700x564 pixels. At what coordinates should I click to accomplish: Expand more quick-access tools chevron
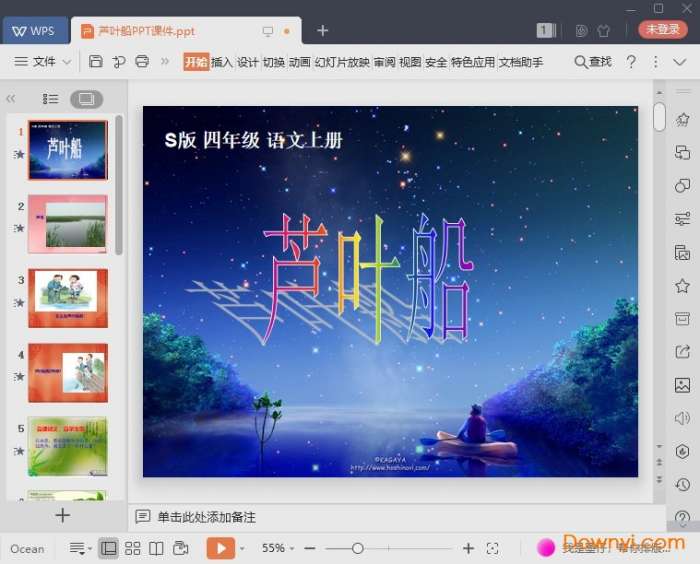[165, 61]
